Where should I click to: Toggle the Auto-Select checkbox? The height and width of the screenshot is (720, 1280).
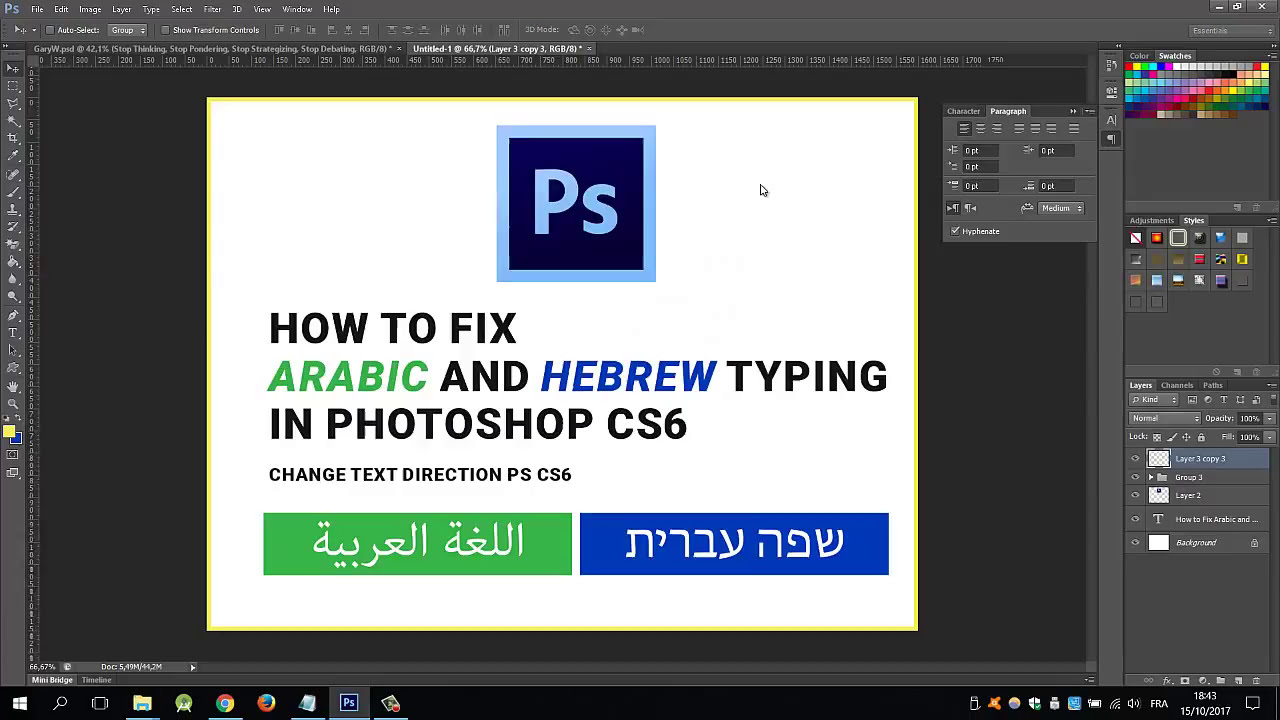click(x=49, y=30)
